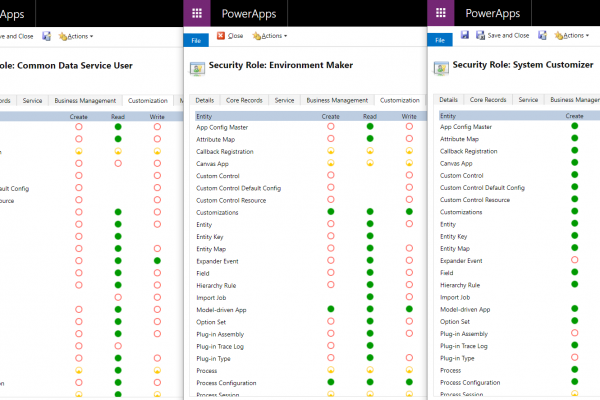Image resolution: width=600 pixels, height=400 pixels.
Task: Click Write column header in Environment Maker table
Action: [409, 116]
